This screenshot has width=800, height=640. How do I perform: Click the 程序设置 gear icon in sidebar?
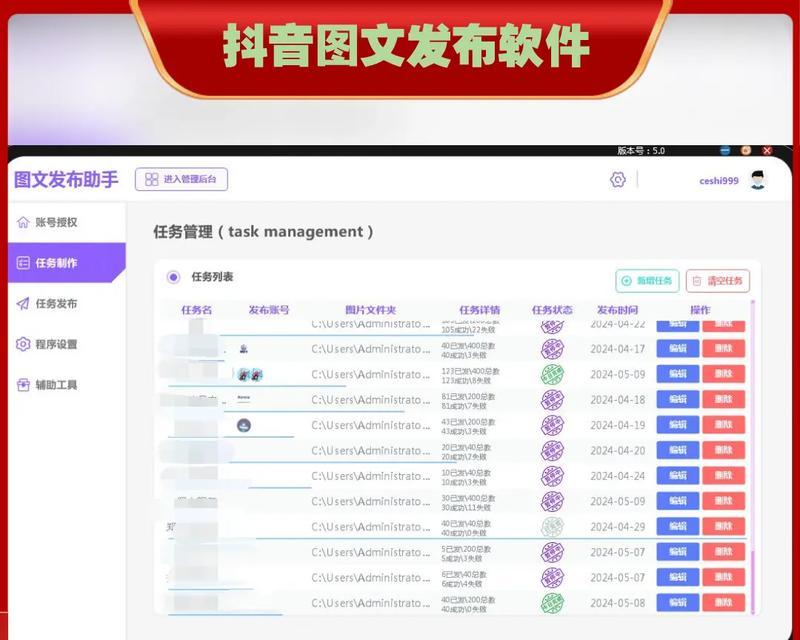point(23,344)
